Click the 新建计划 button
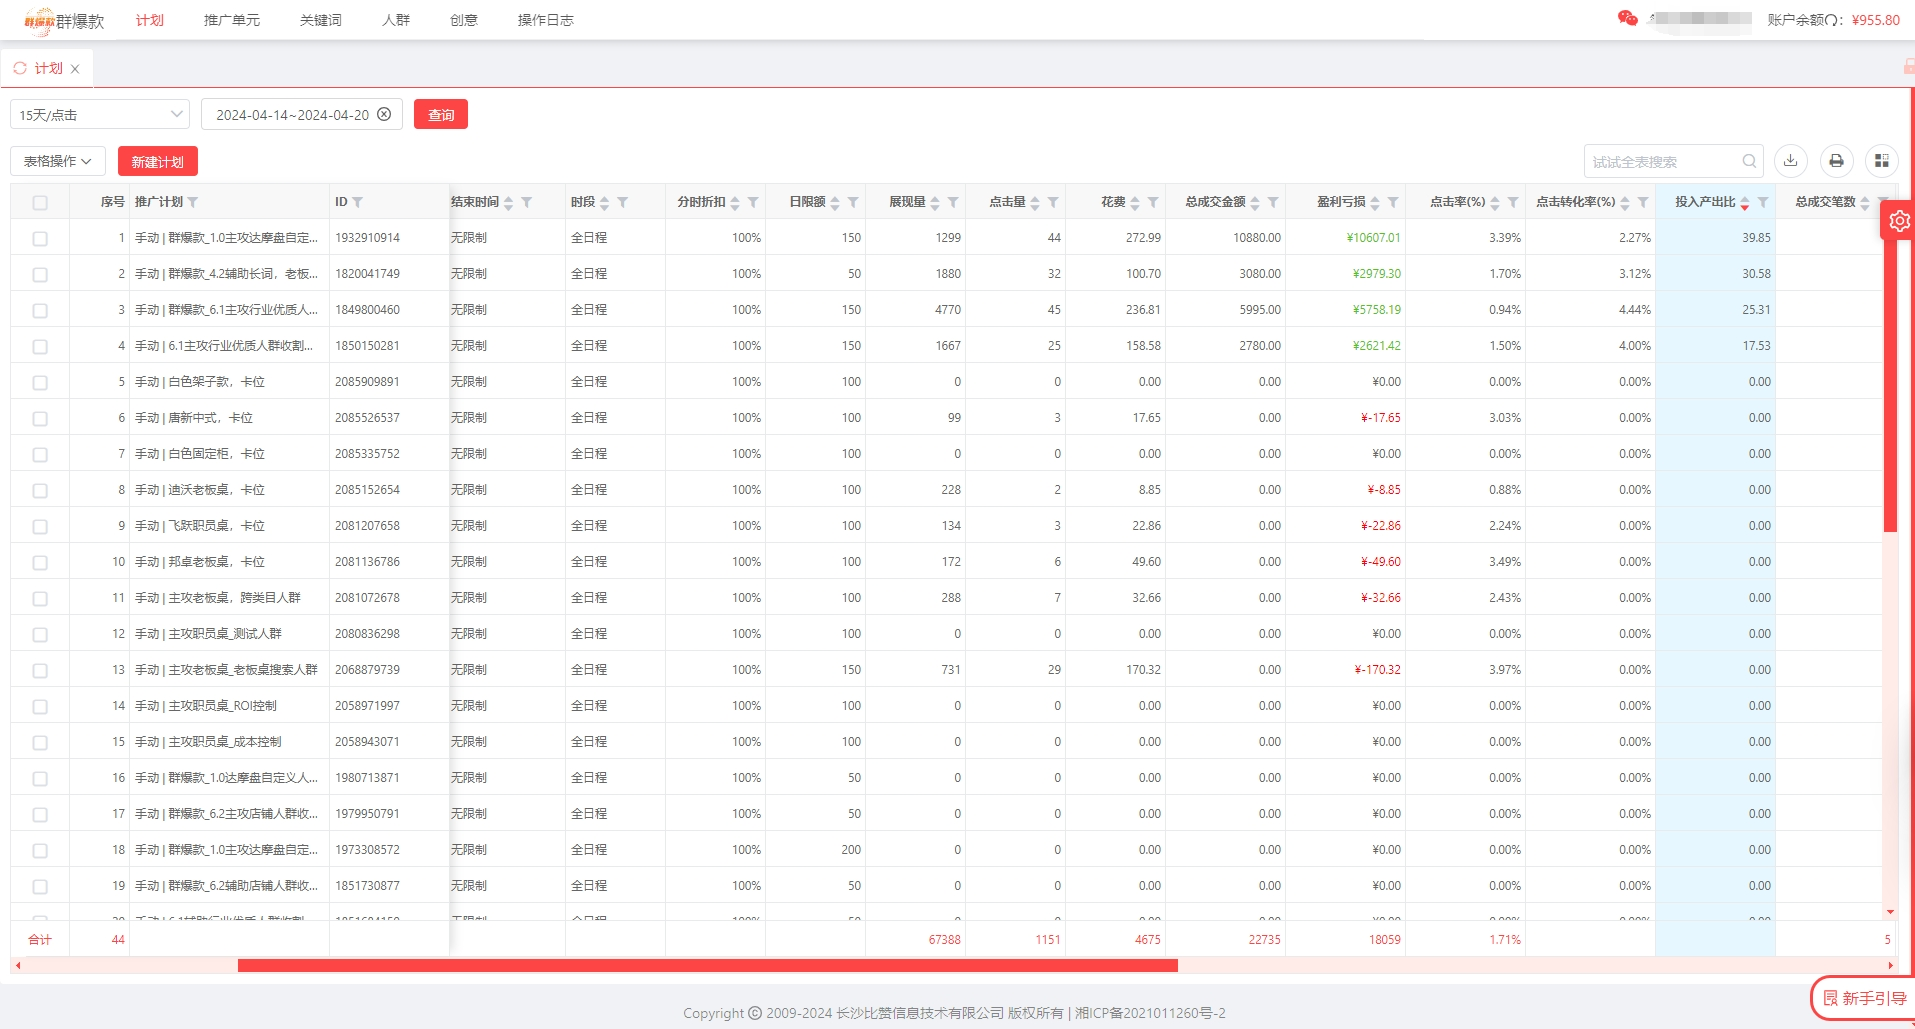This screenshot has width=1915, height=1029. pyautogui.click(x=158, y=162)
